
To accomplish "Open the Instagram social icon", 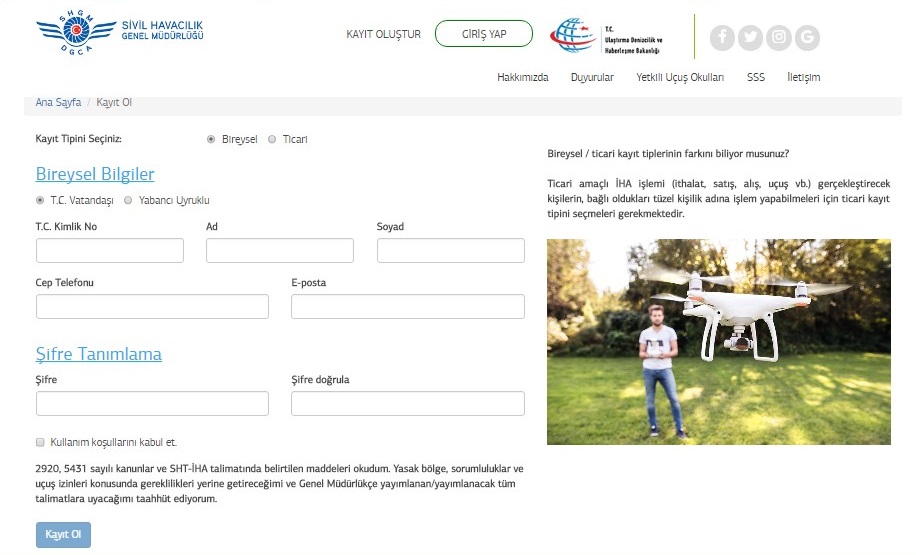I will click(x=778, y=38).
